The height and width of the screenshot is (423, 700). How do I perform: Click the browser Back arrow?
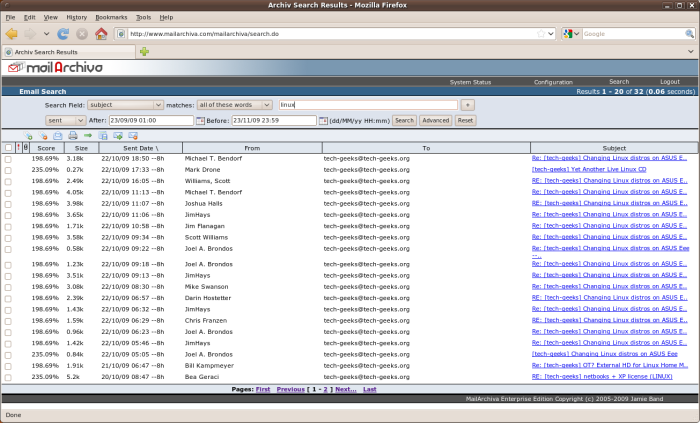(x=12, y=34)
